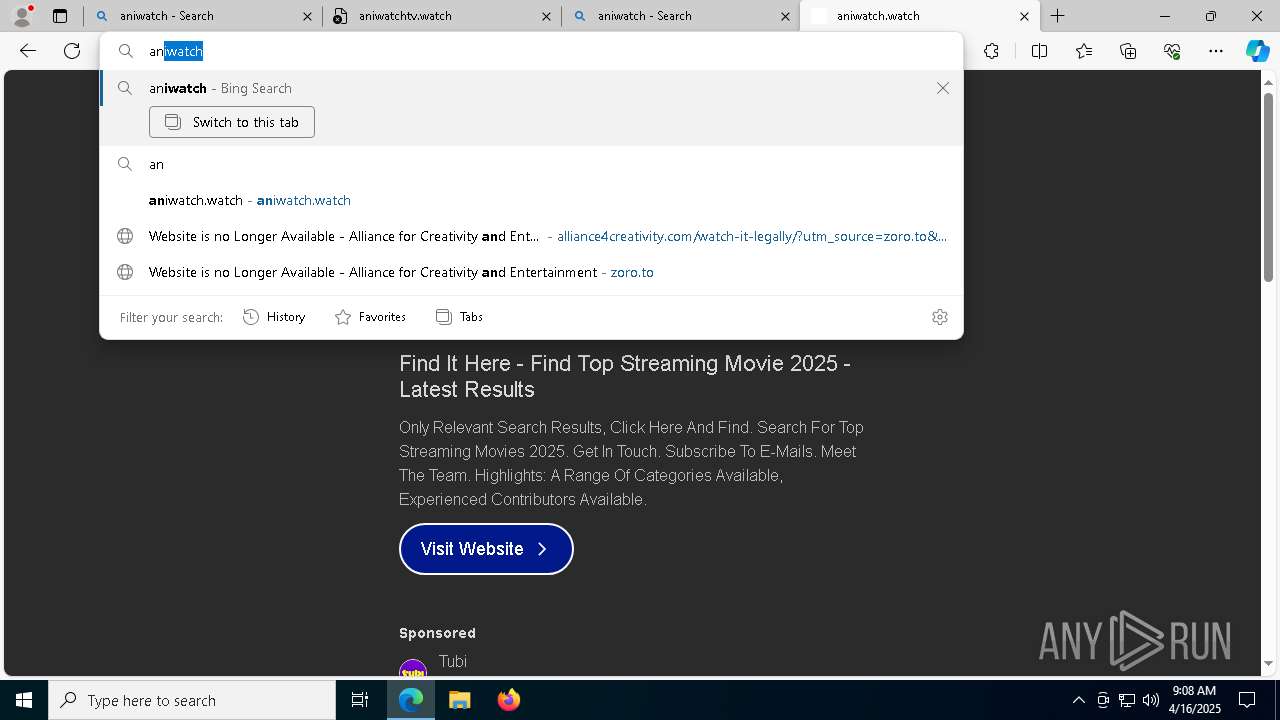Viewport: 1280px width, 720px height.
Task: Close the first aniwatch - Search tab
Action: (307, 16)
